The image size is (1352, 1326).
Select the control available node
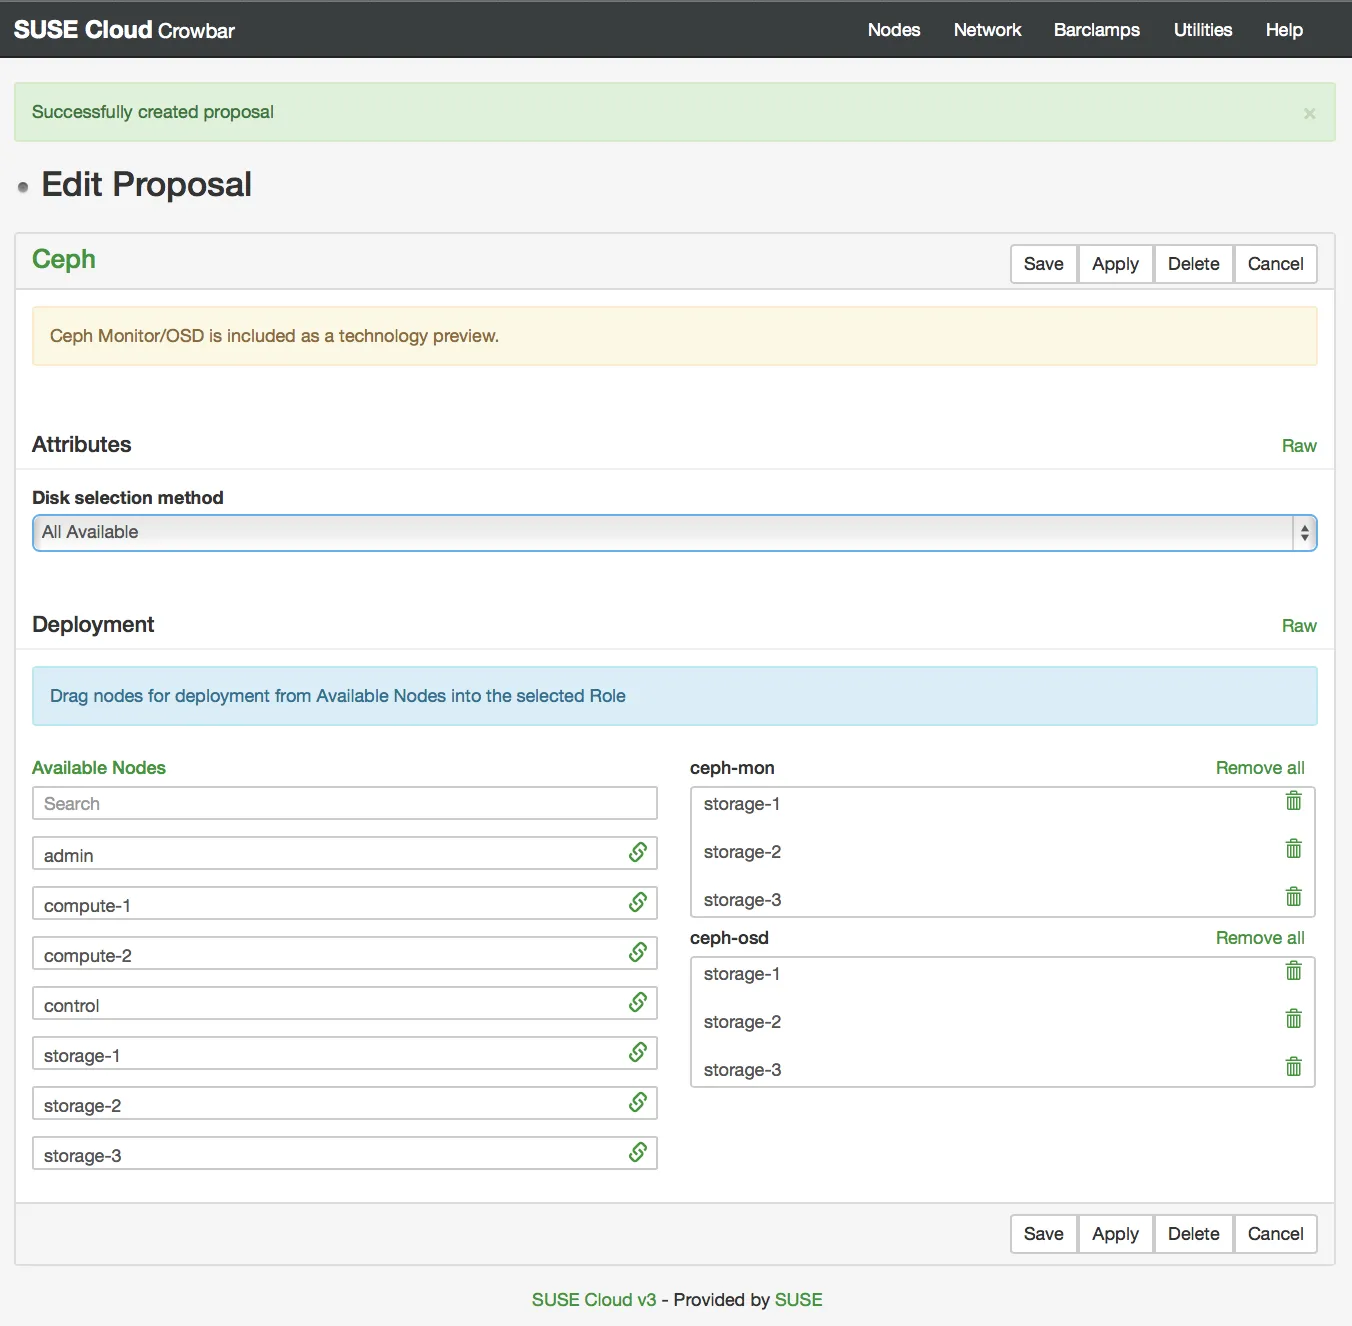[x=345, y=1003]
